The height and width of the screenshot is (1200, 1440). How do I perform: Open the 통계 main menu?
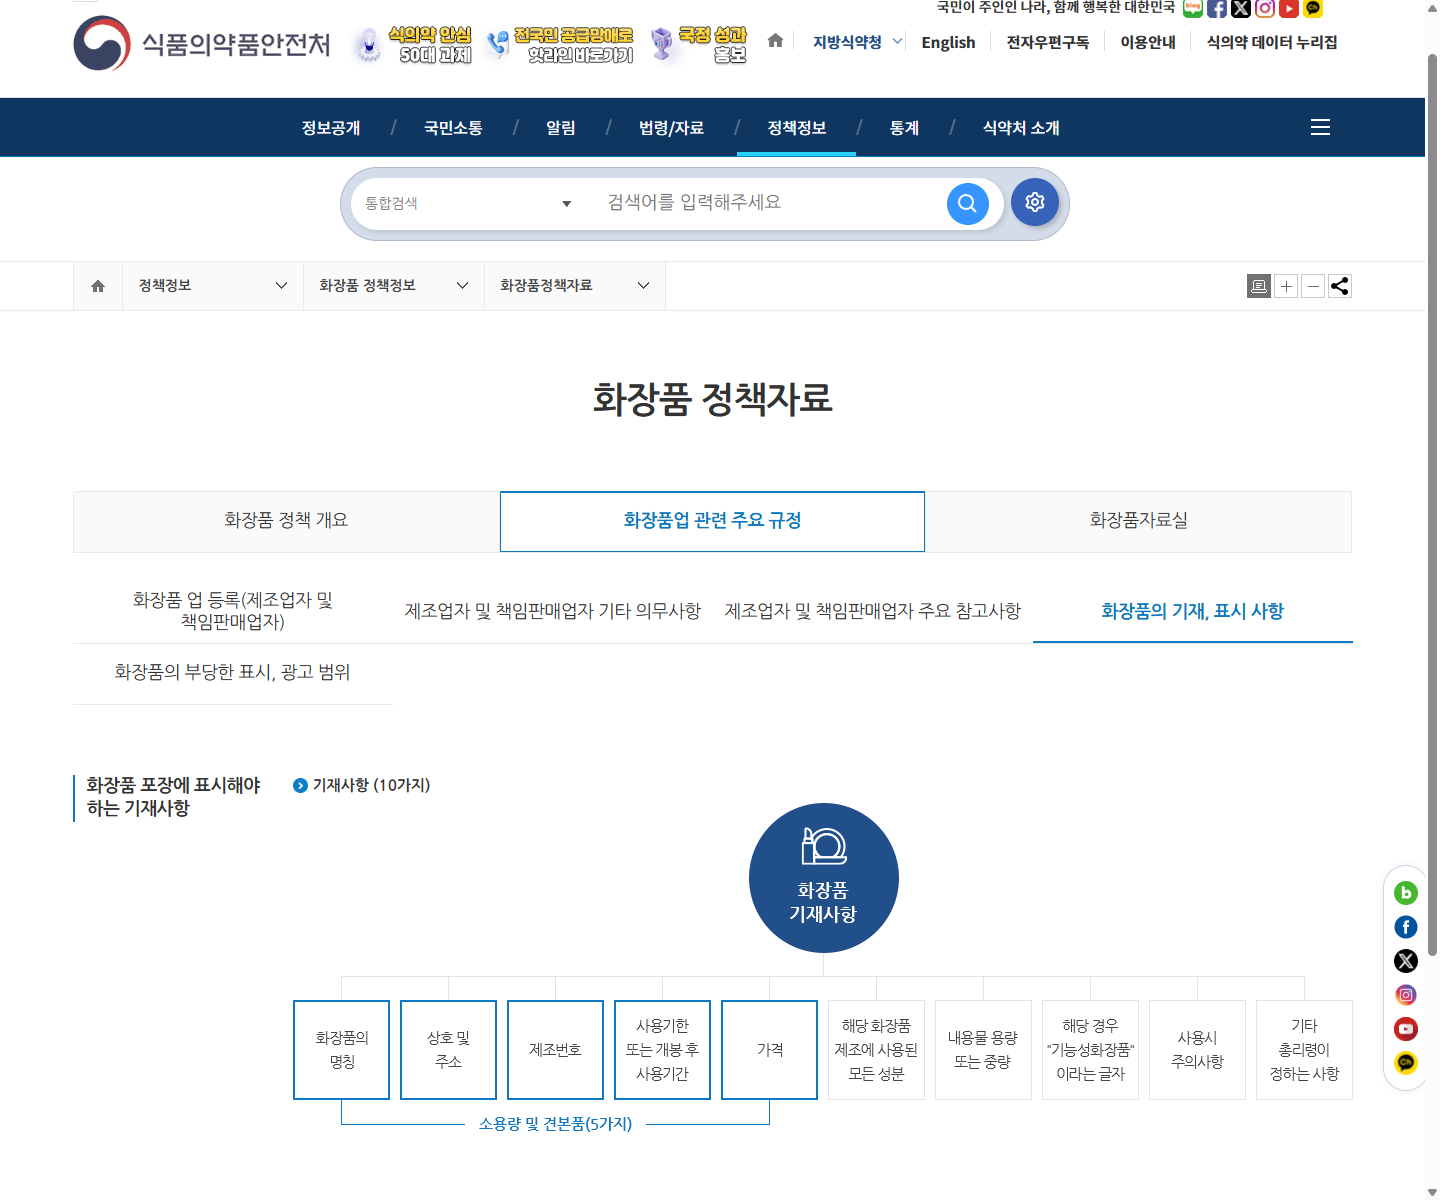pyautogui.click(x=905, y=128)
